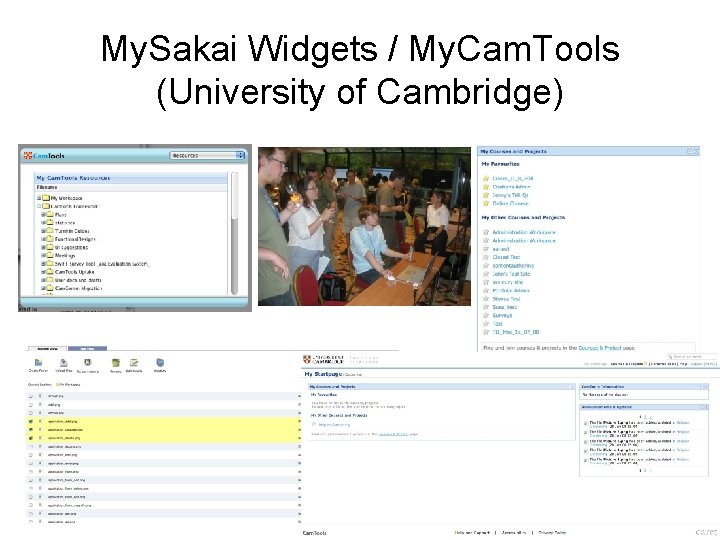Toggle star for Online Chinese
The width and height of the screenshot is (720, 540).
pos(486,203)
